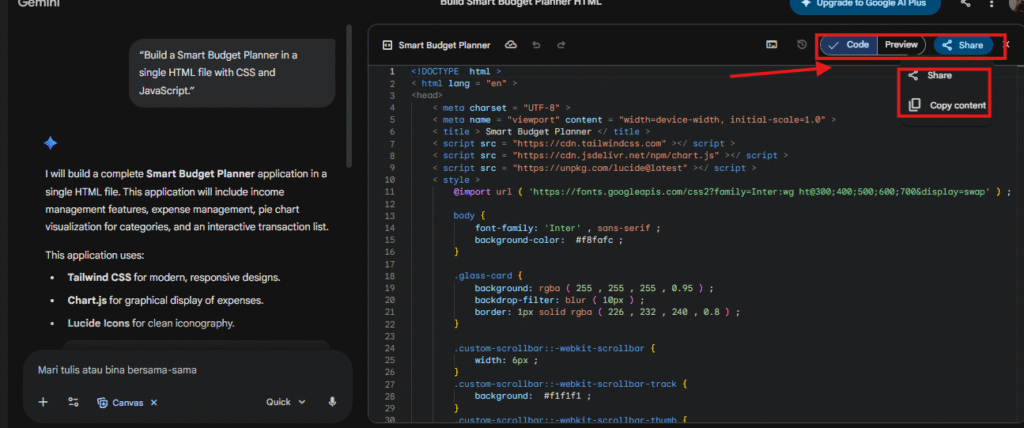The image size is (1024, 428).
Task: Click the plus icon to add files
Action: tap(43, 402)
